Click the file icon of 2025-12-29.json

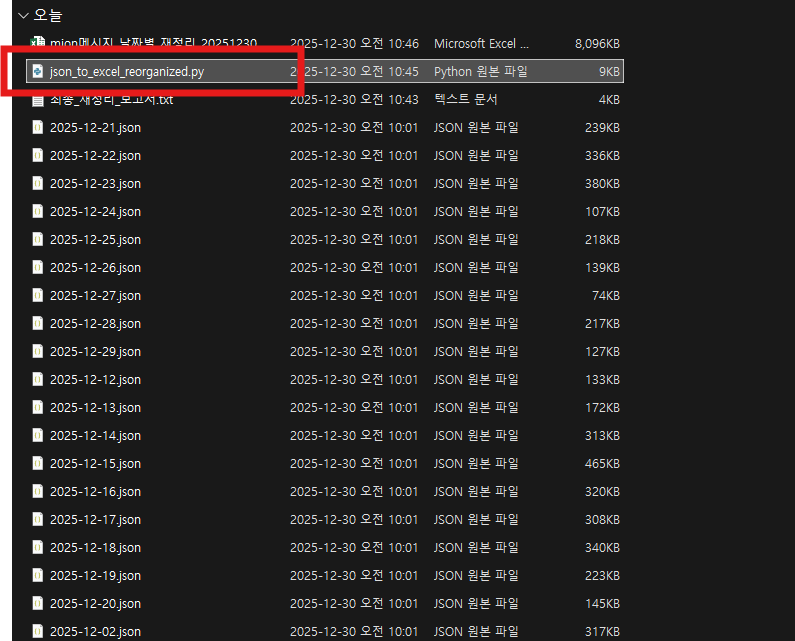pyautogui.click(x=38, y=352)
